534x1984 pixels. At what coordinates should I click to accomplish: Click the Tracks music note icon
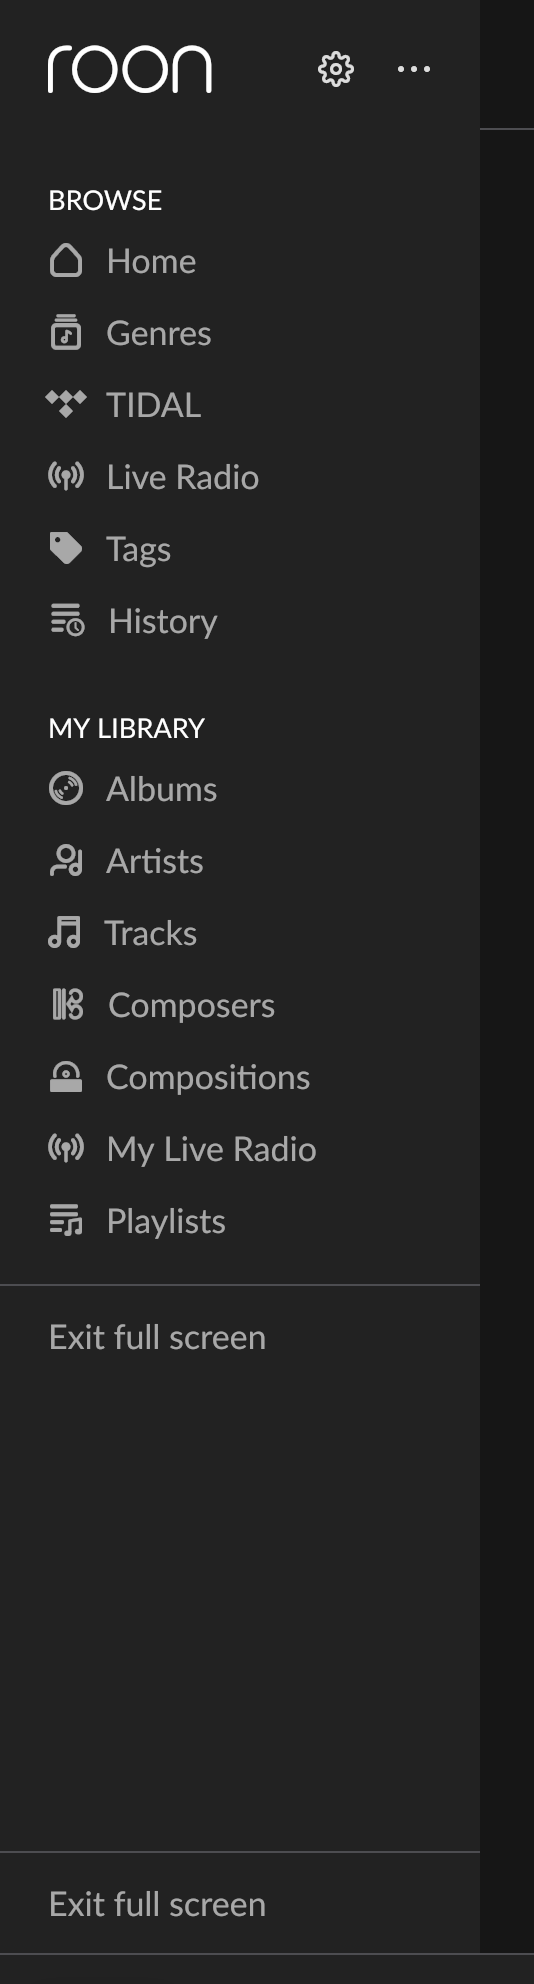65,933
